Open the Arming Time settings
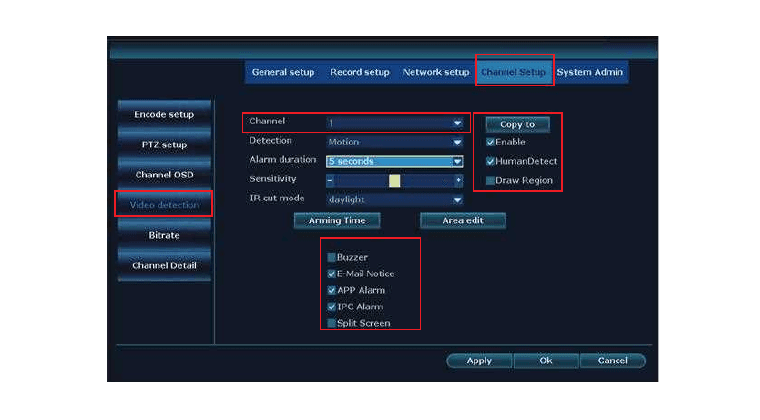Image resolution: width=760 pixels, height=420 pixels. click(x=337, y=220)
